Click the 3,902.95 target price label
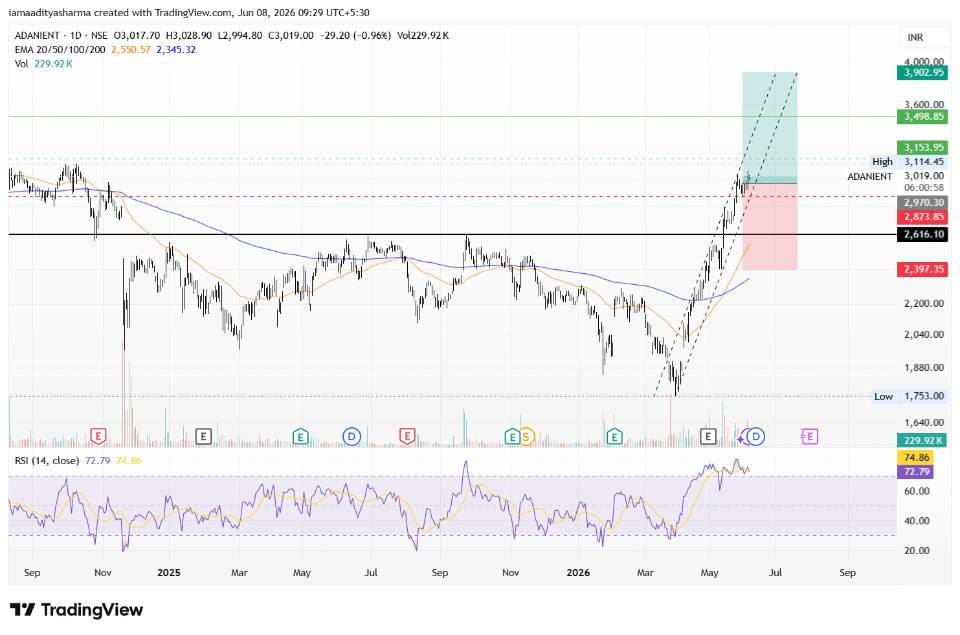The height and width of the screenshot is (635, 960). (922, 72)
